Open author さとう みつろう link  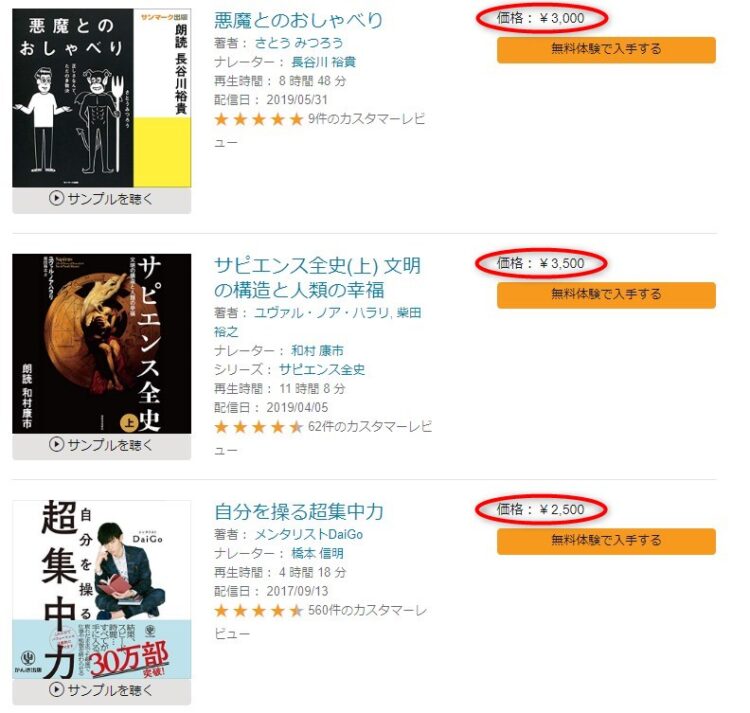point(298,43)
